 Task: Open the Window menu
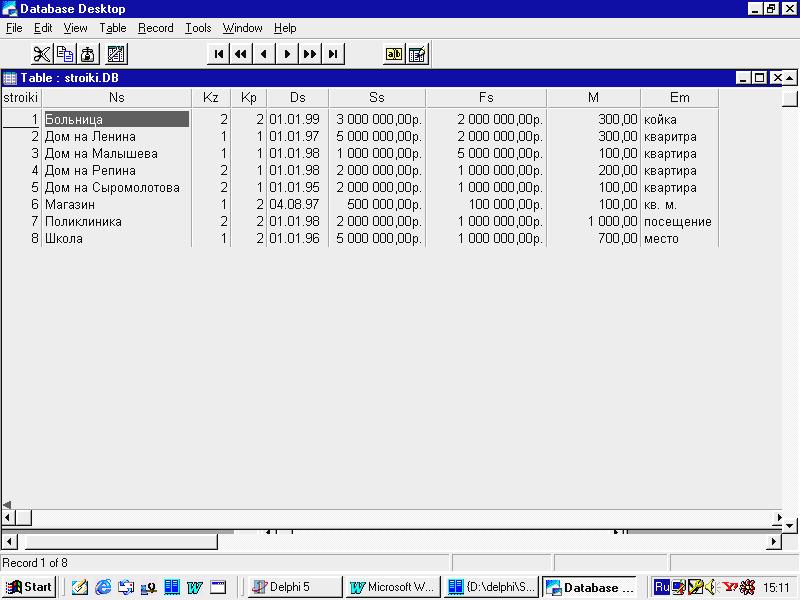tap(242, 28)
